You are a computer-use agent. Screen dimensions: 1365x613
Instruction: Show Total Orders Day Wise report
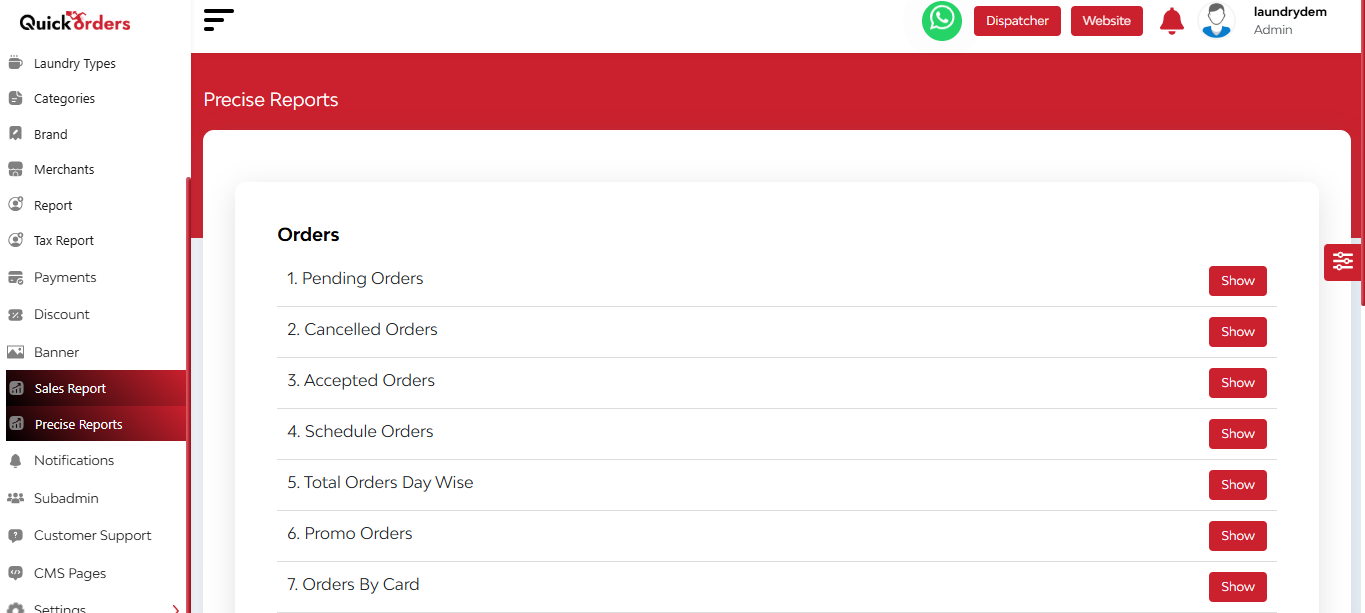(1237, 485)
